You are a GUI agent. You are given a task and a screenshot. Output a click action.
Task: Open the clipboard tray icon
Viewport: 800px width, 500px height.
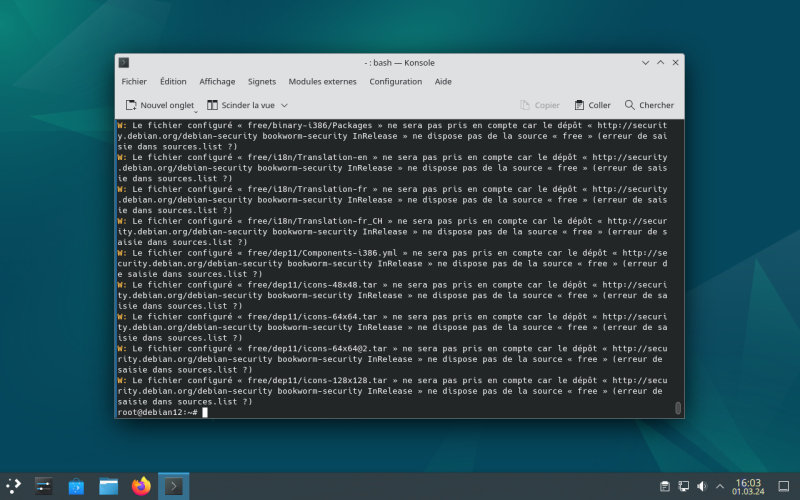pyautogui.click(x=664, y=486)
